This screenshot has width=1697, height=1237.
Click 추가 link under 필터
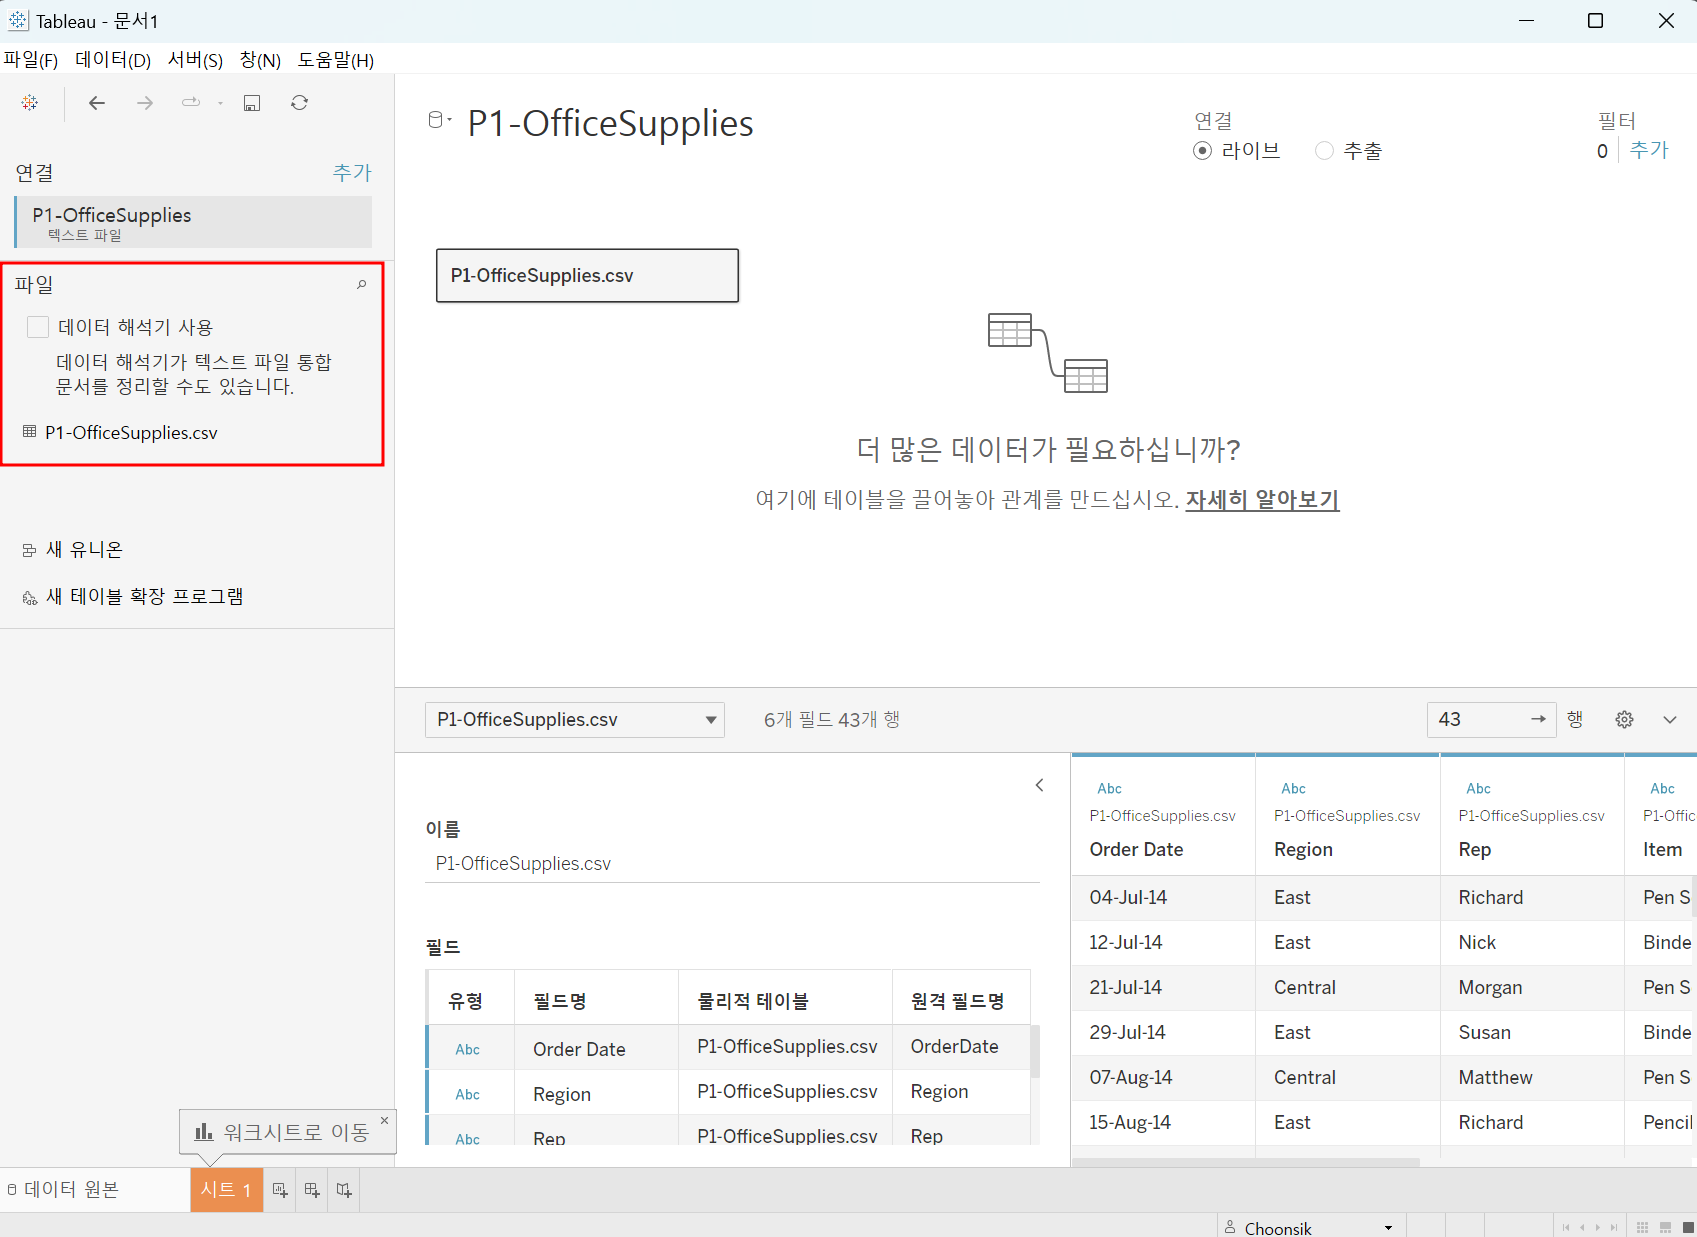coord(1649,150)
